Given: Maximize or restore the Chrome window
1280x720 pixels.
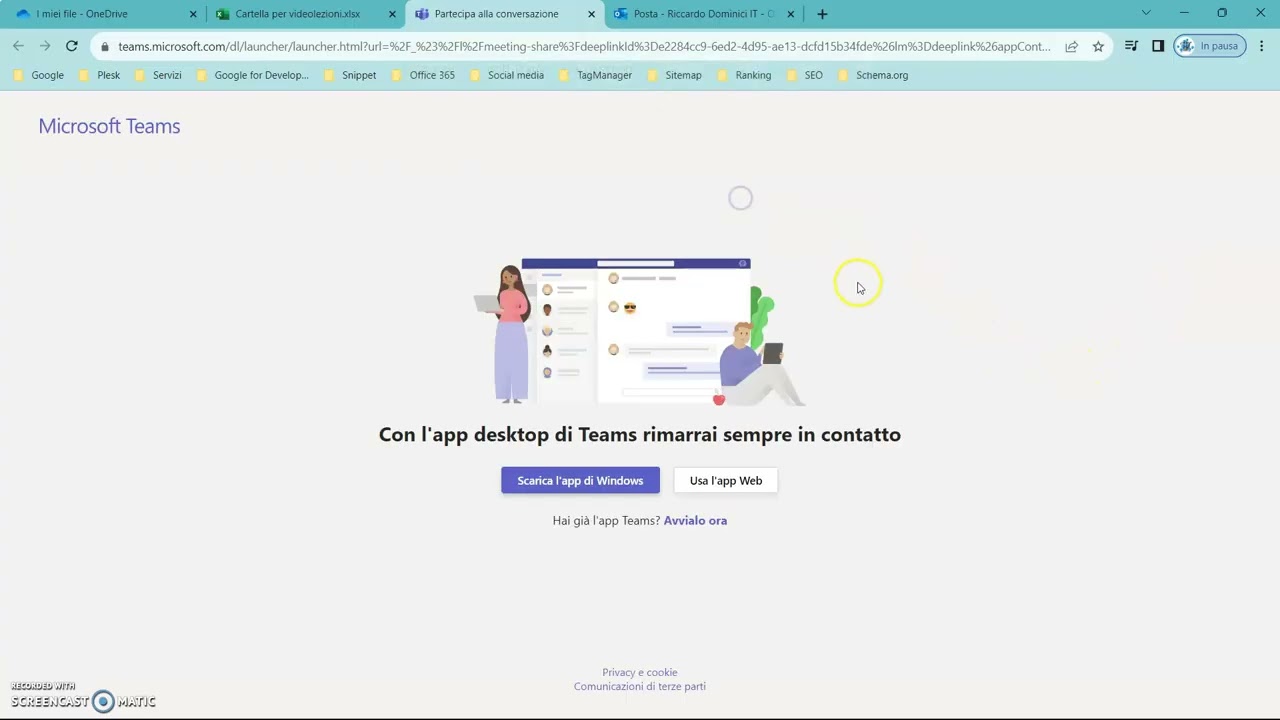Looking at the screenshot, I should click(1222, 13).
